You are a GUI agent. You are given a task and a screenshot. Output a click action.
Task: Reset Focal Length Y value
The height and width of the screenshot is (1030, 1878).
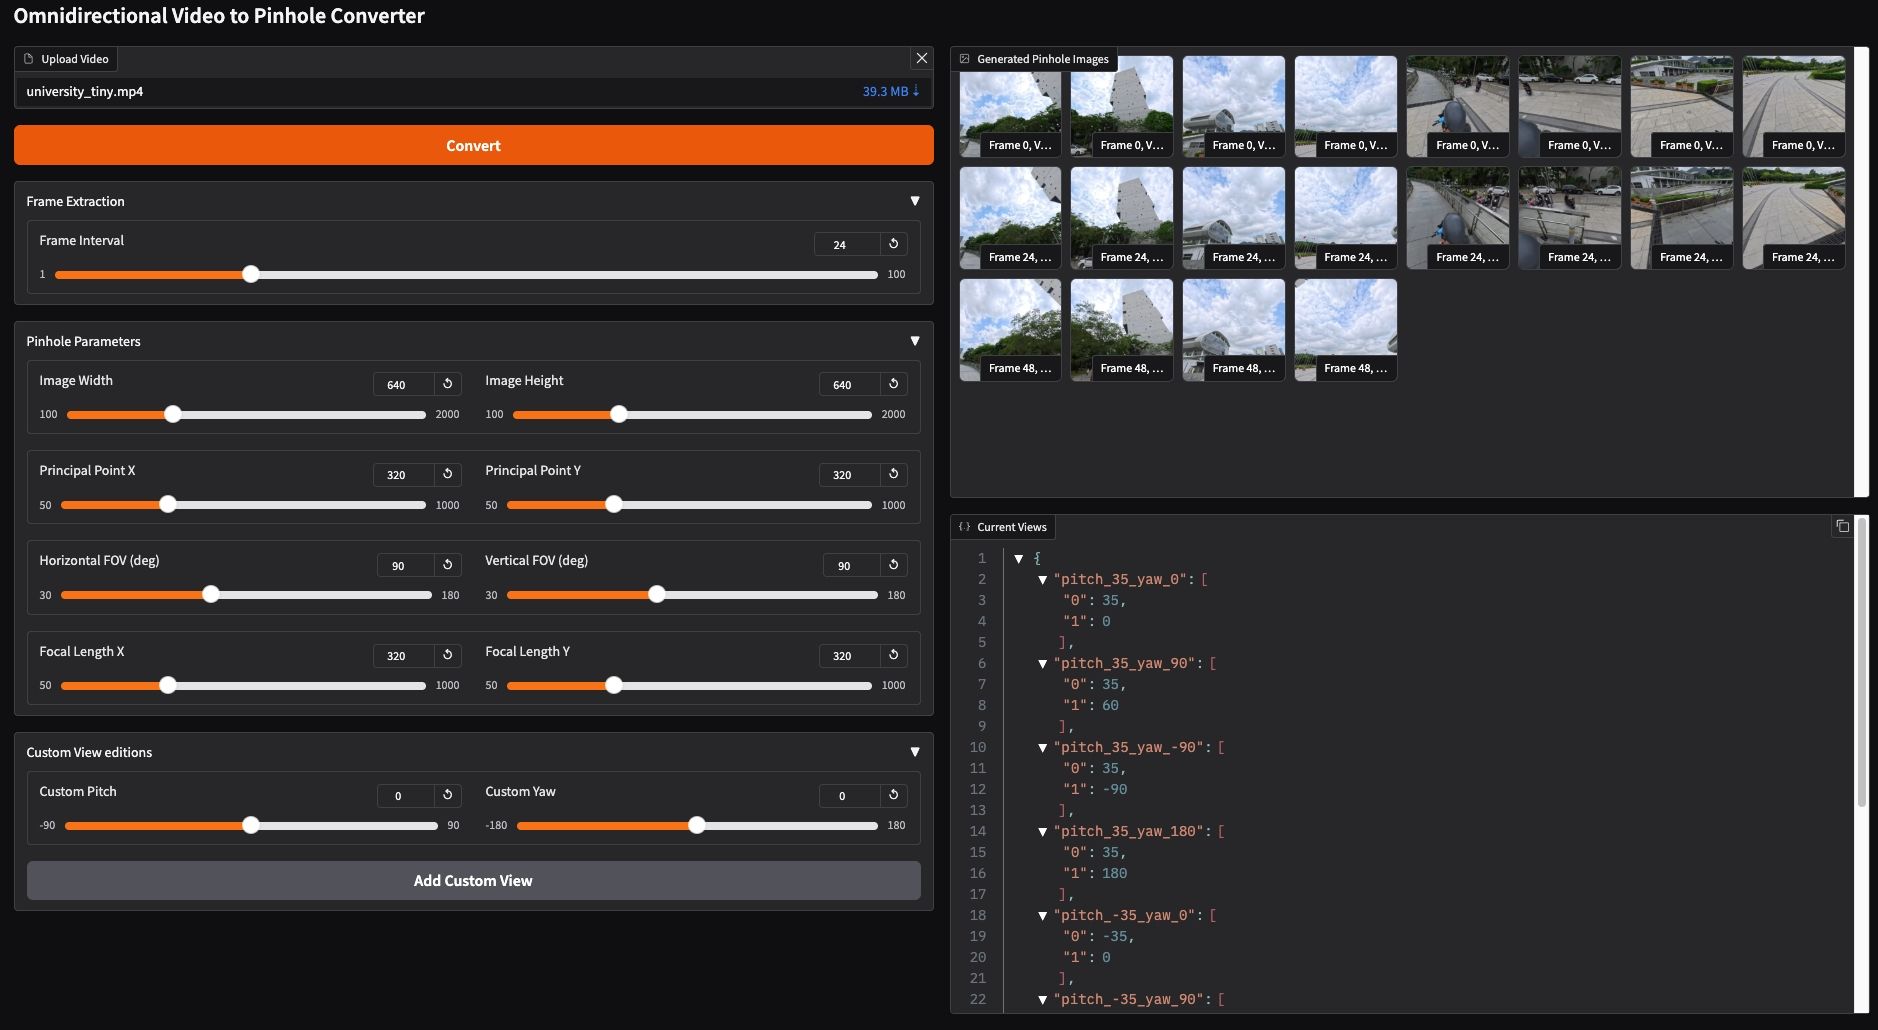pos(894,655)
